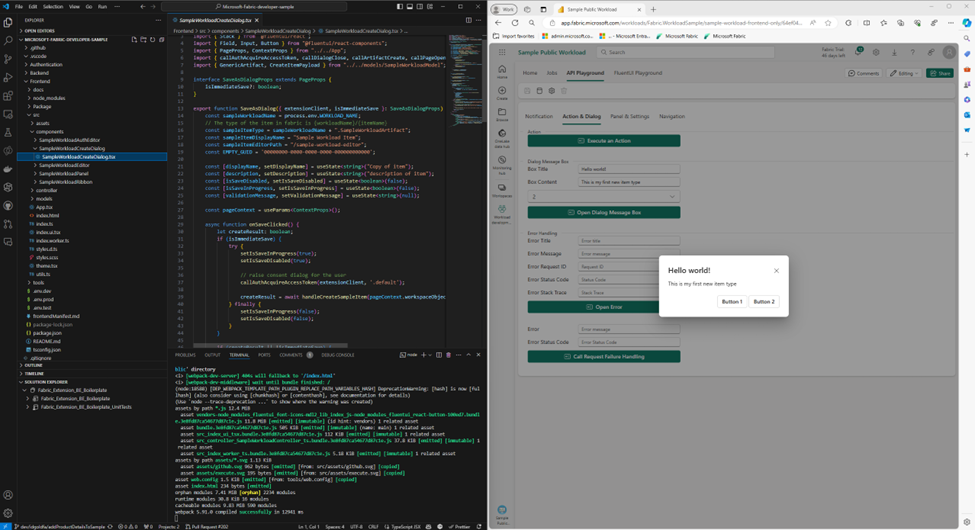Close the Hello world dialog
The width and height of the screenshot is (975, 530).
click(x=776, y=271)
